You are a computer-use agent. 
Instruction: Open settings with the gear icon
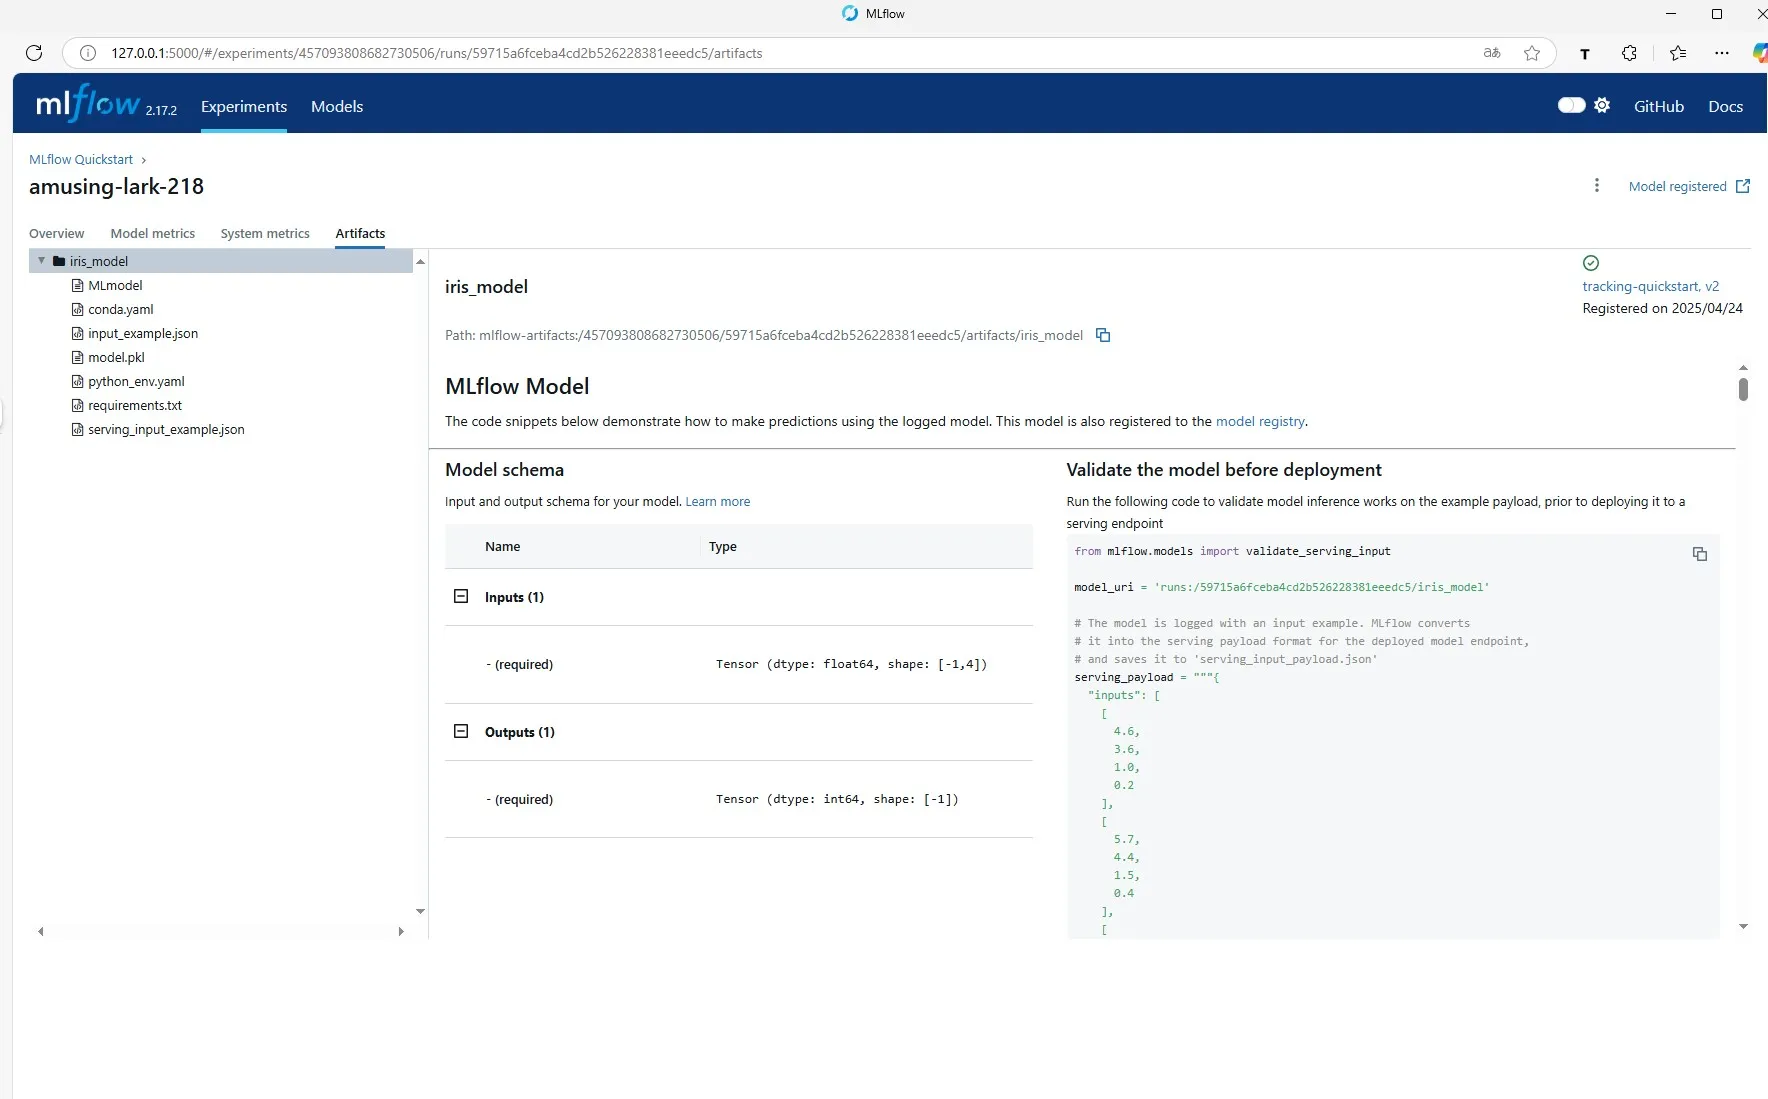click(x=1604, y=105)
